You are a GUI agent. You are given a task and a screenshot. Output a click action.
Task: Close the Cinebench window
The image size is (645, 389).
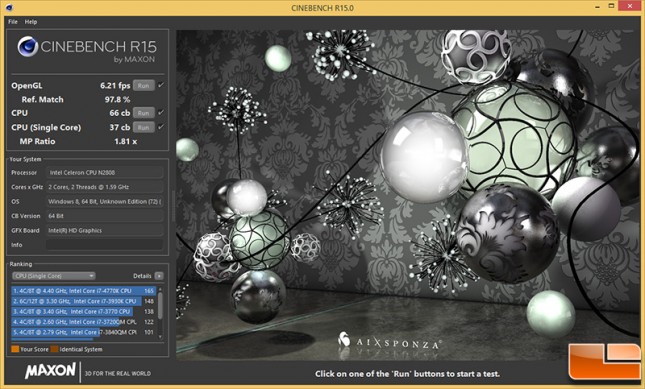pos(629,6)
